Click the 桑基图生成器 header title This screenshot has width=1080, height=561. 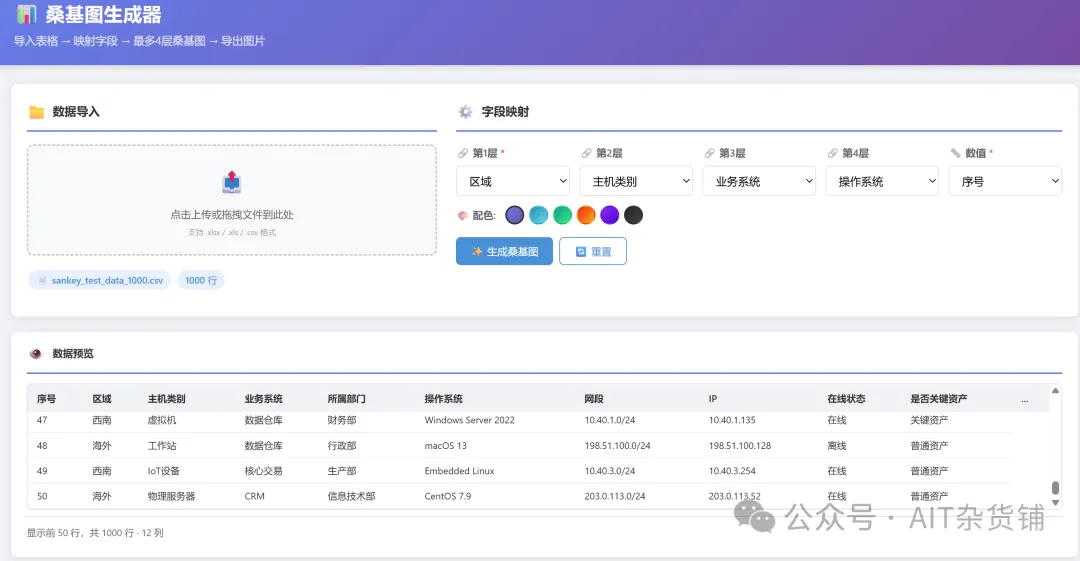[x=103, y=14]
